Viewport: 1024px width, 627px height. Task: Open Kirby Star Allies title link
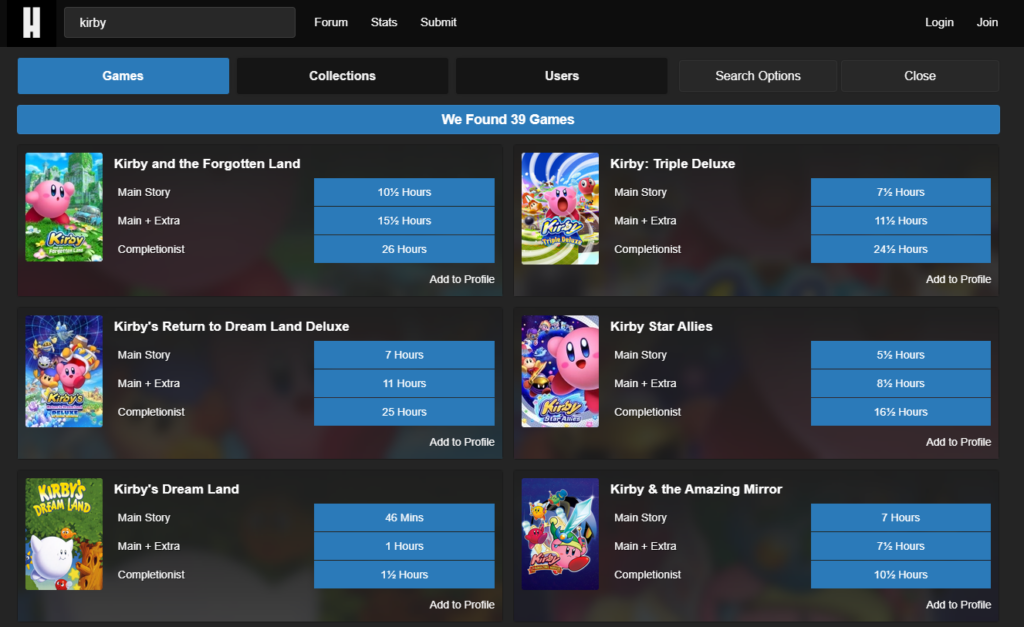pos(661,327)
